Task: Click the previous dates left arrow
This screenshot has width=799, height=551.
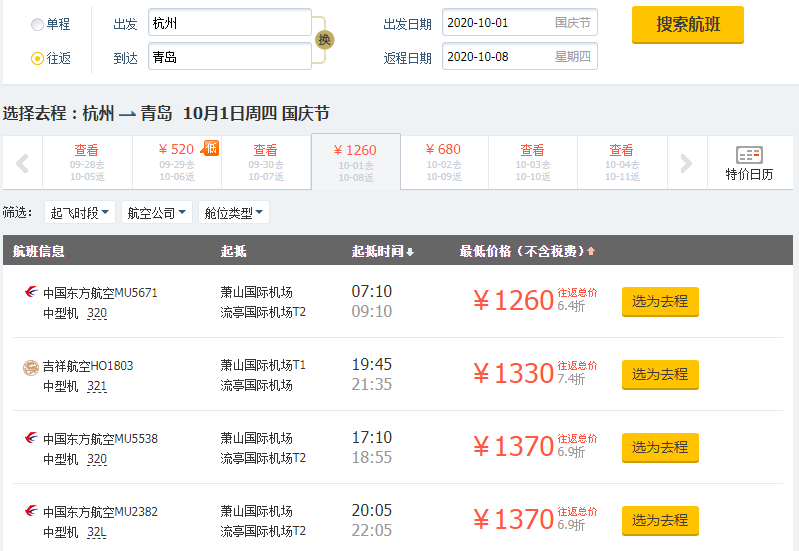Action: pyautogui.click(x=22, y=163)
